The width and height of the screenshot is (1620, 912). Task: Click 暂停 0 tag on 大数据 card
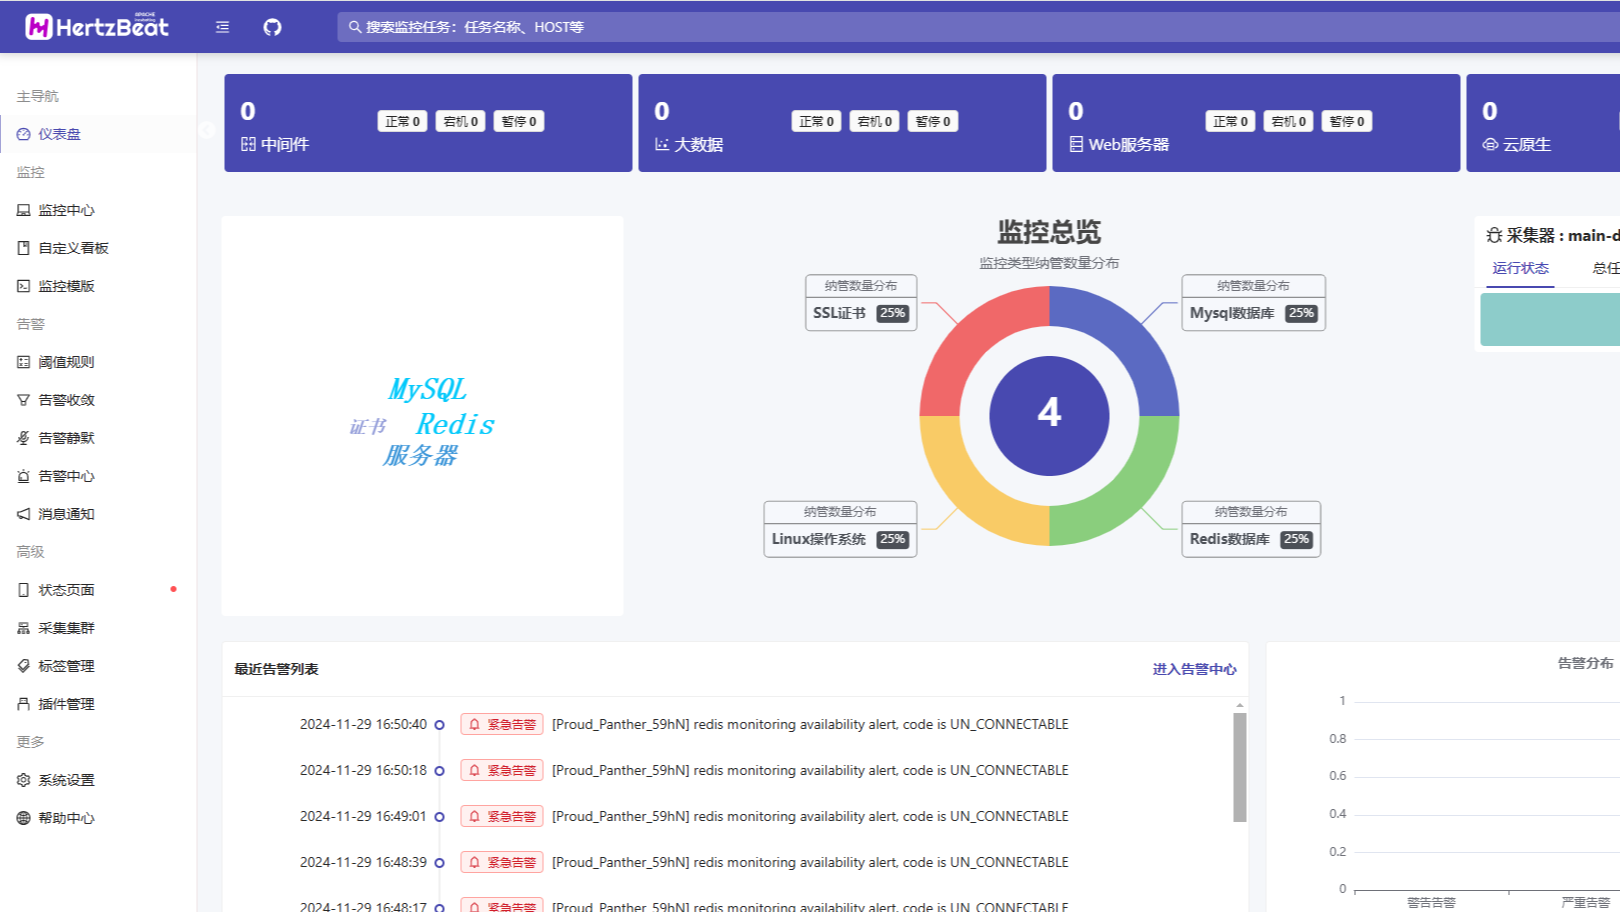tap(933, 121)
